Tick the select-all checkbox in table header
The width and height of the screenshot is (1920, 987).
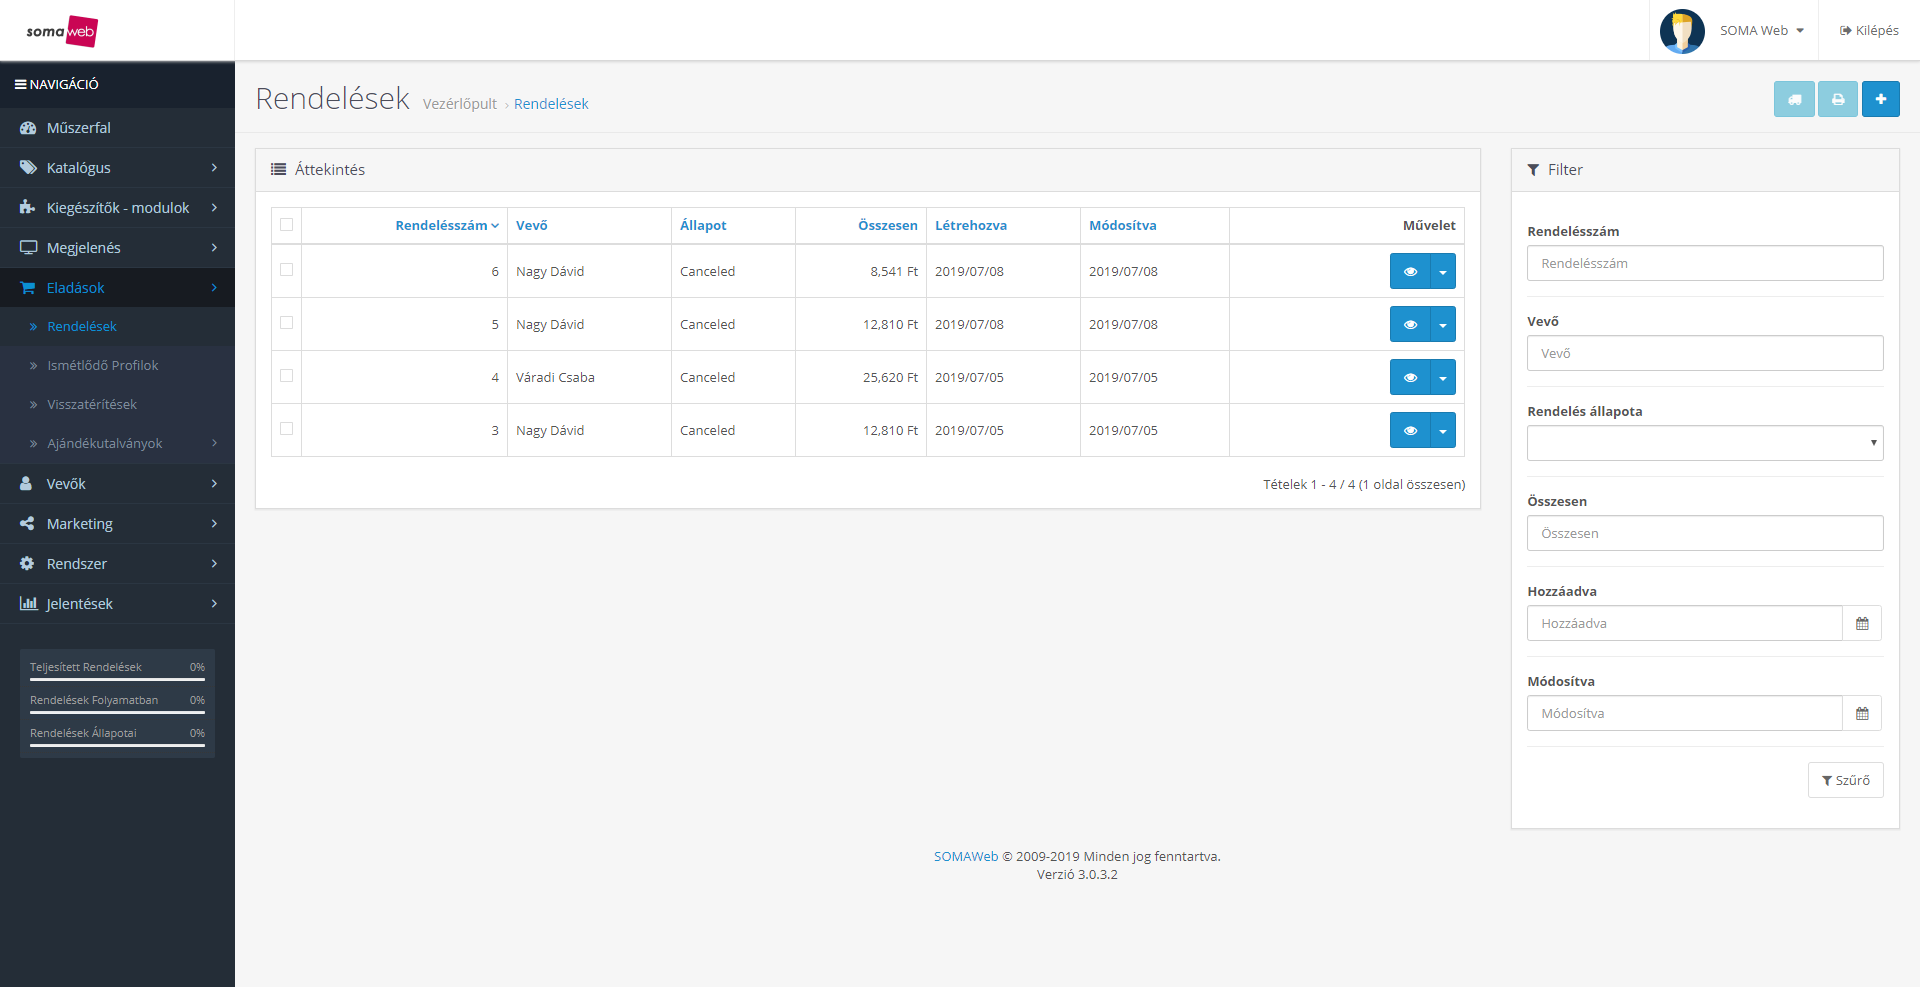pyautogui.click(x=287, y=225)
